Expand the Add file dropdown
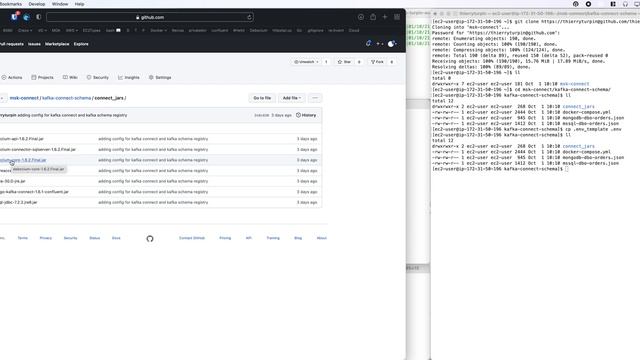This screenshot has width=640, height=360. pyautogui.click(x=292, y=98)
